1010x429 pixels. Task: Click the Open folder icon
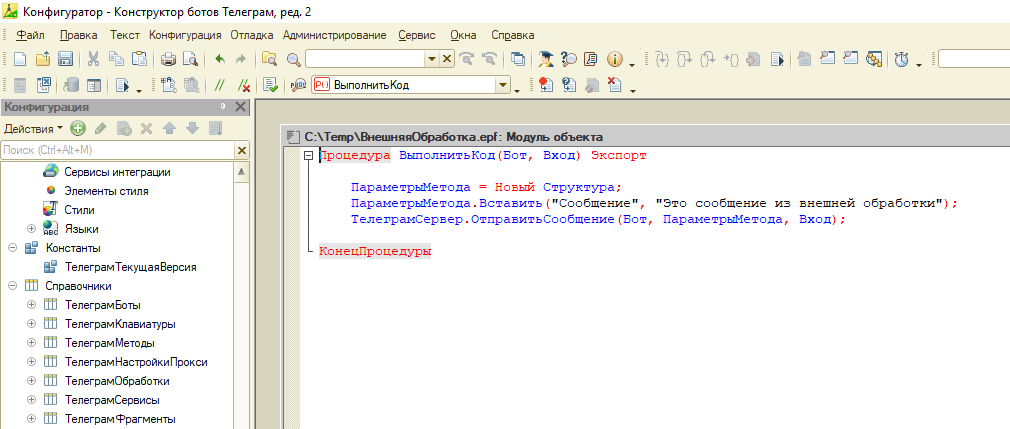coord(43,59)
